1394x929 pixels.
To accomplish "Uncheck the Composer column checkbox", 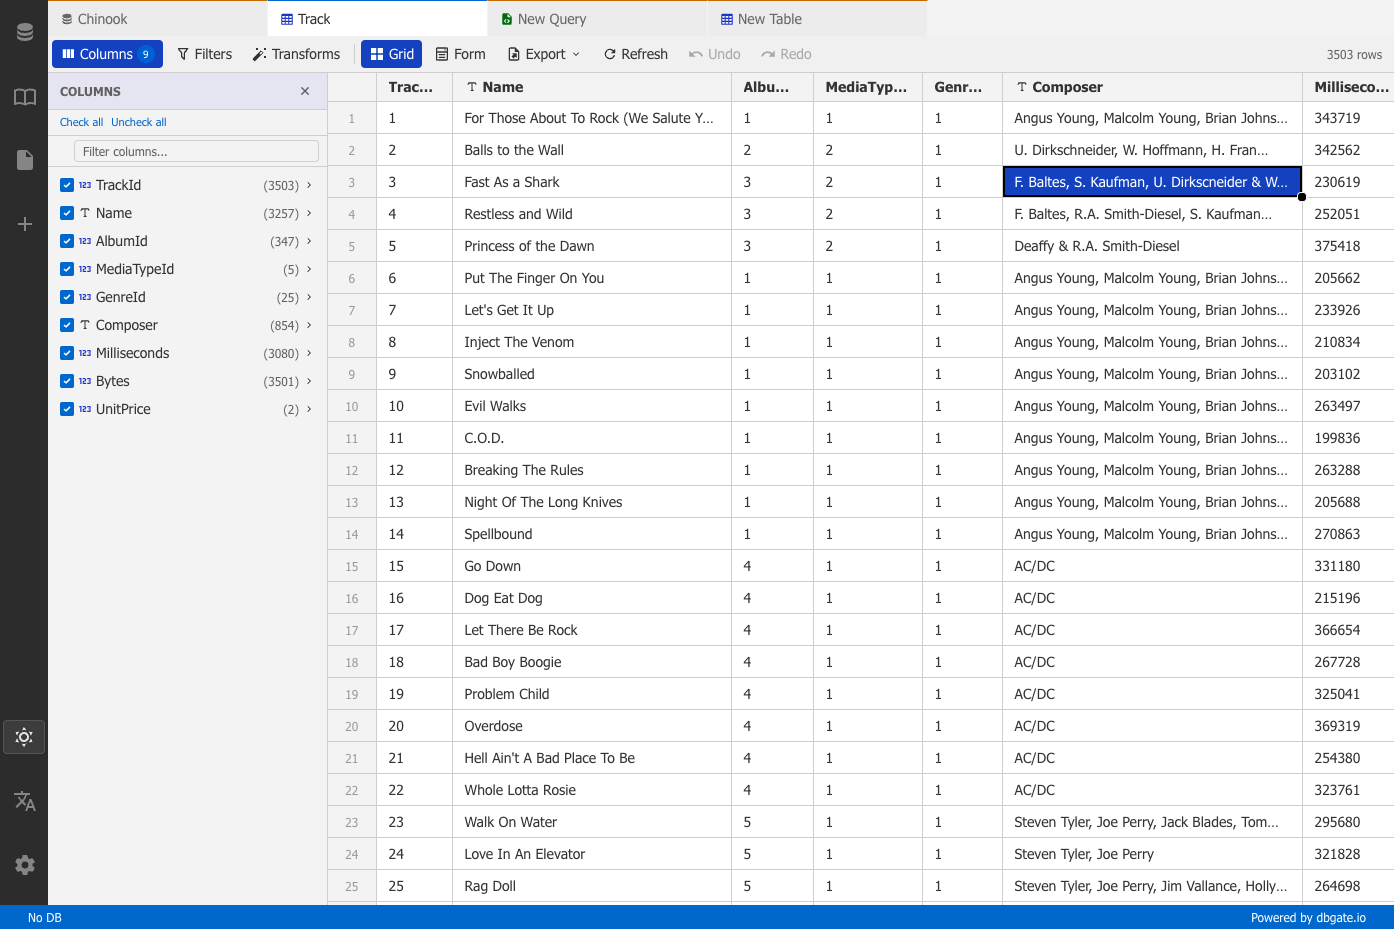I will click(x=67, y=325).
